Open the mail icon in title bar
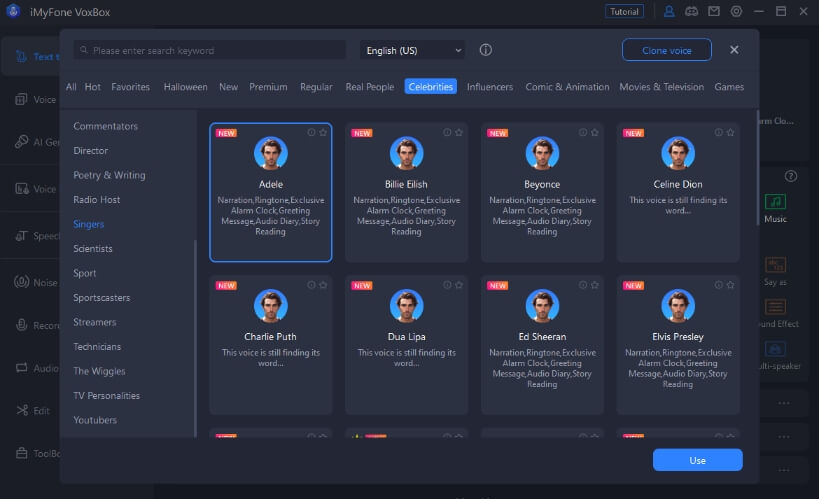Image resolution: width=819 pixels, height=499 pixels. point(713,11)
